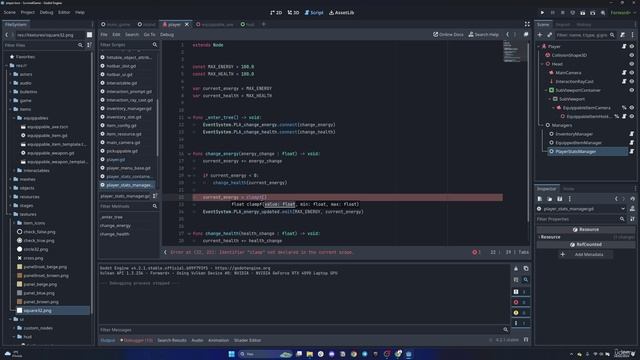Screen dimensions: 640x360
Task: Click the Filter Files field
Action: pyautogui.click(x=40, y=45)
